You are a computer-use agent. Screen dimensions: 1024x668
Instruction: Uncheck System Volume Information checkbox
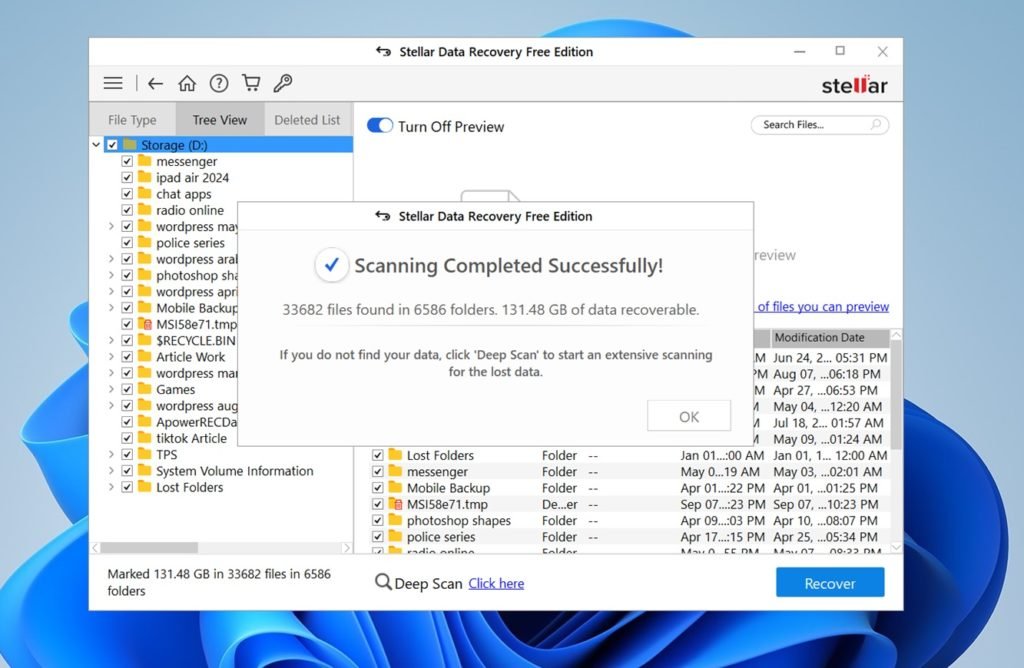click(127, 471)
